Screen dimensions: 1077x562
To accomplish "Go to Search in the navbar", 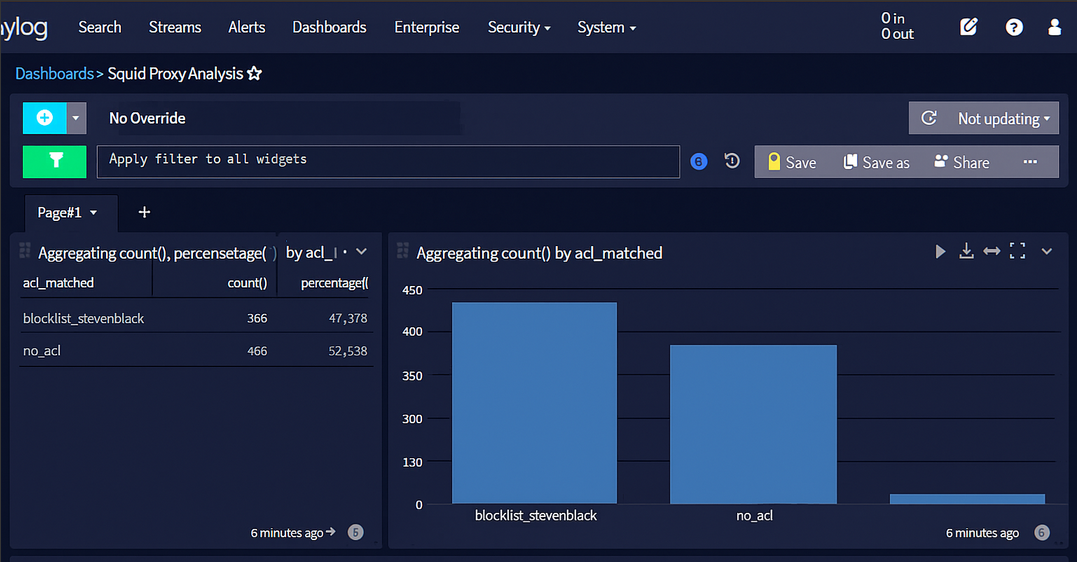I will pyautogui.click(x=100, y=27).
